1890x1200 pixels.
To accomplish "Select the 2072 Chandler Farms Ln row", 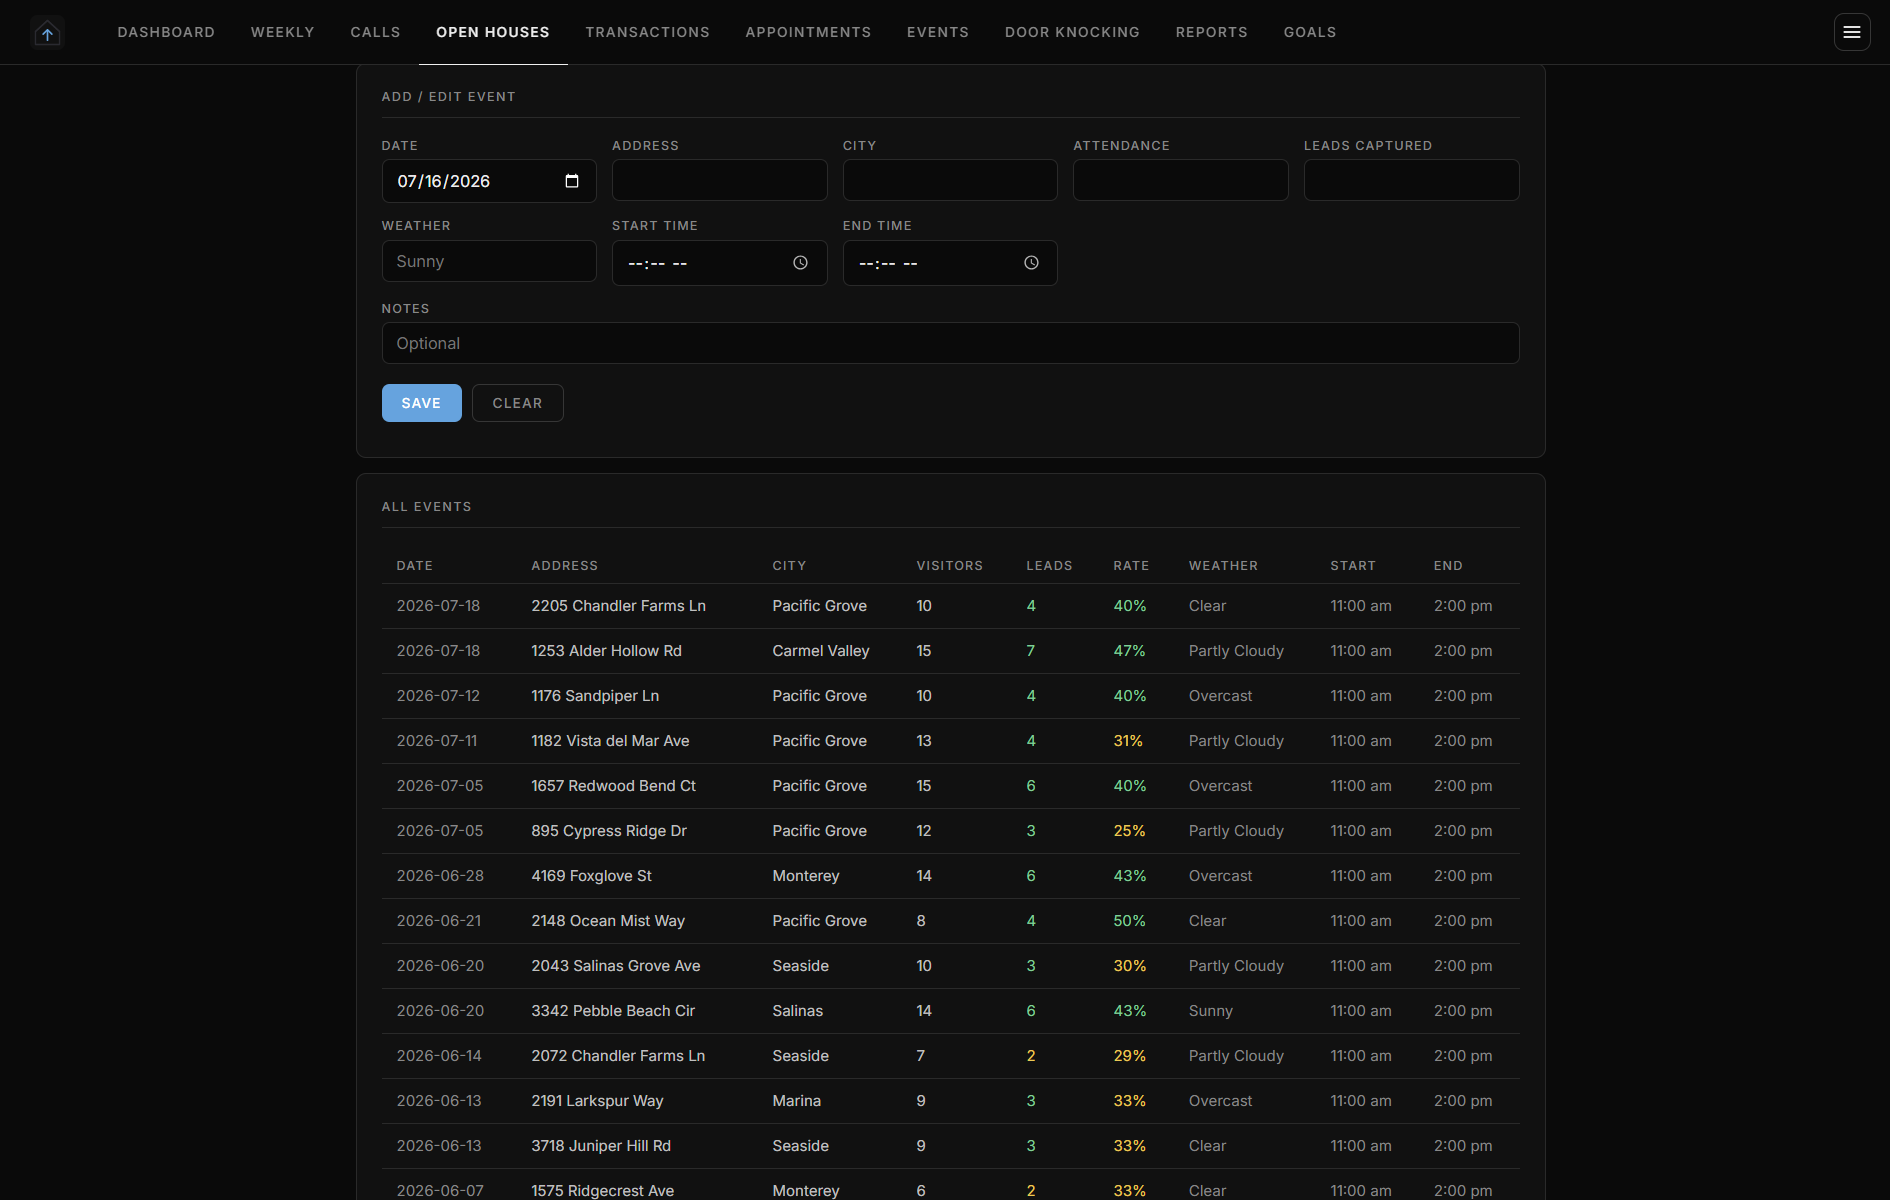I will tap(950, 1056).
